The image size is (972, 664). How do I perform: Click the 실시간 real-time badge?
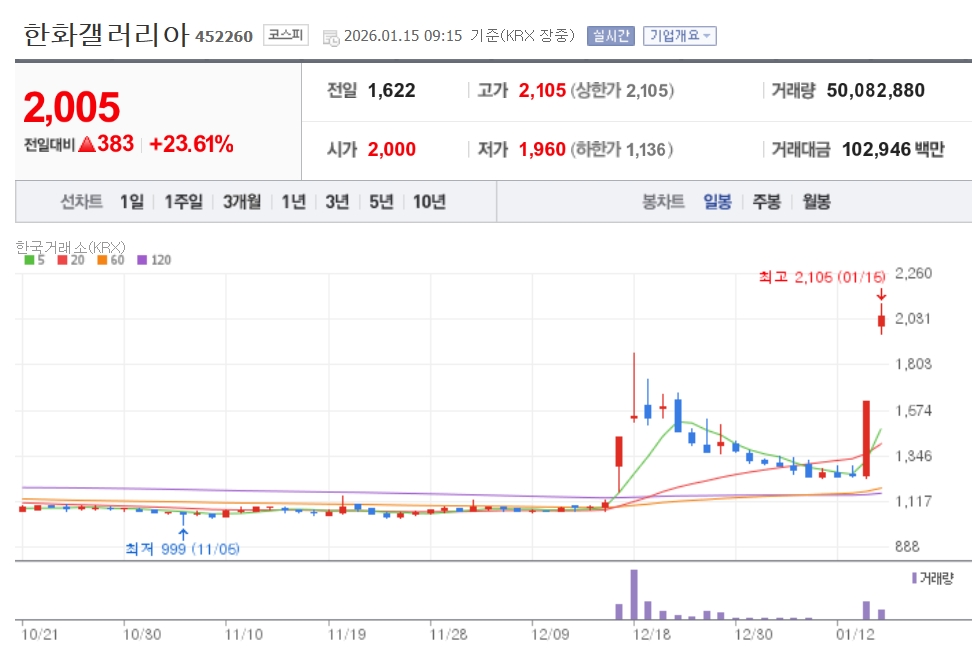coord(611,36)
